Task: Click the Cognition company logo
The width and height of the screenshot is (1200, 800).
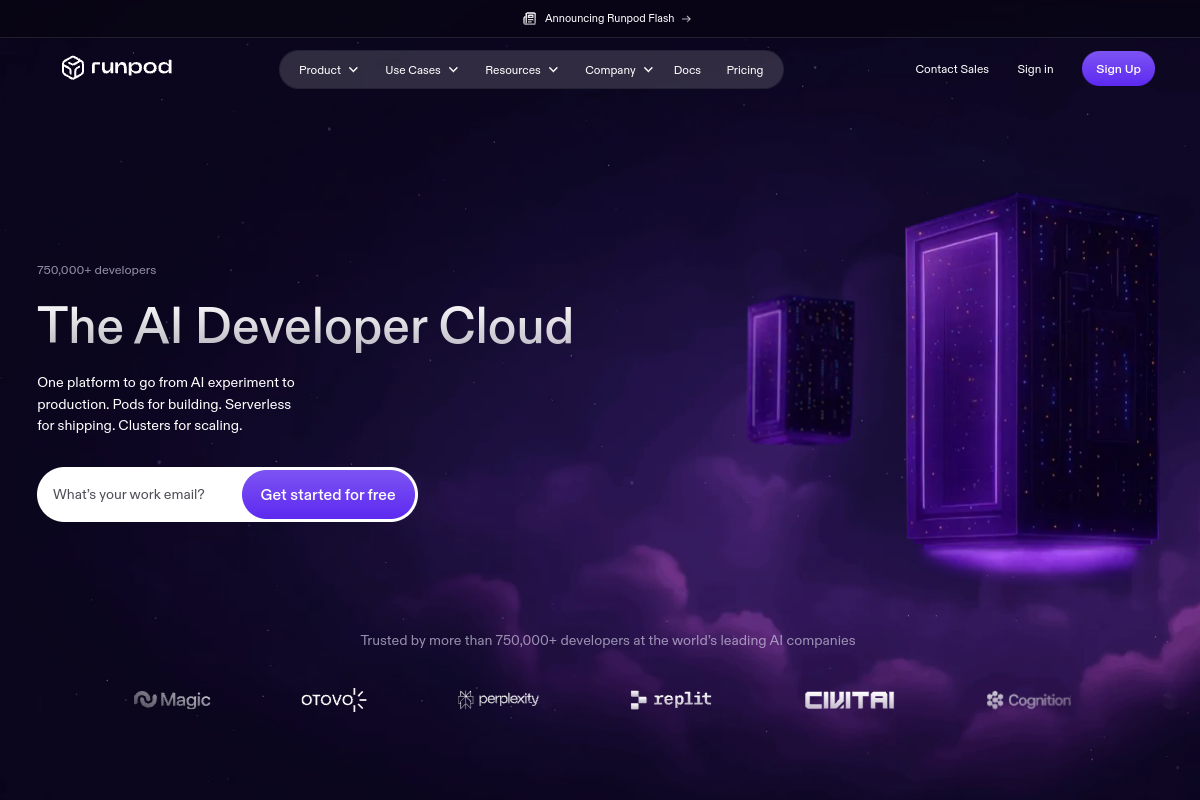Action: coord(1028,700)
